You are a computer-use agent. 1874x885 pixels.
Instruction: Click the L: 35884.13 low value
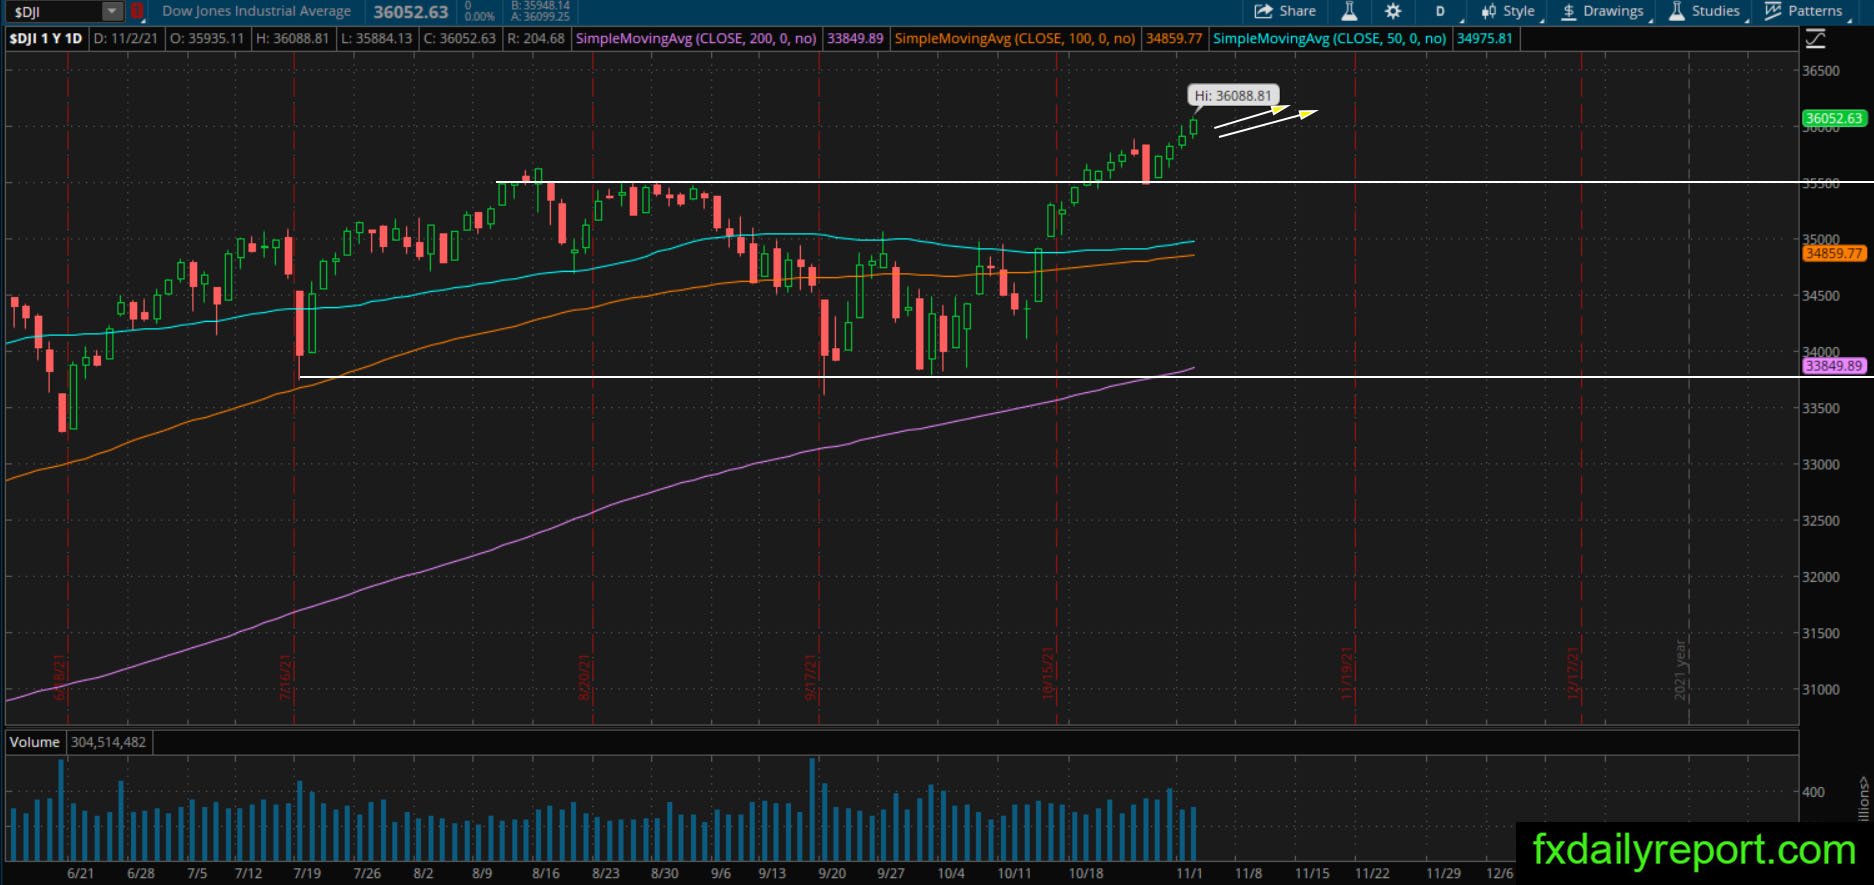(x=375, y=39)
